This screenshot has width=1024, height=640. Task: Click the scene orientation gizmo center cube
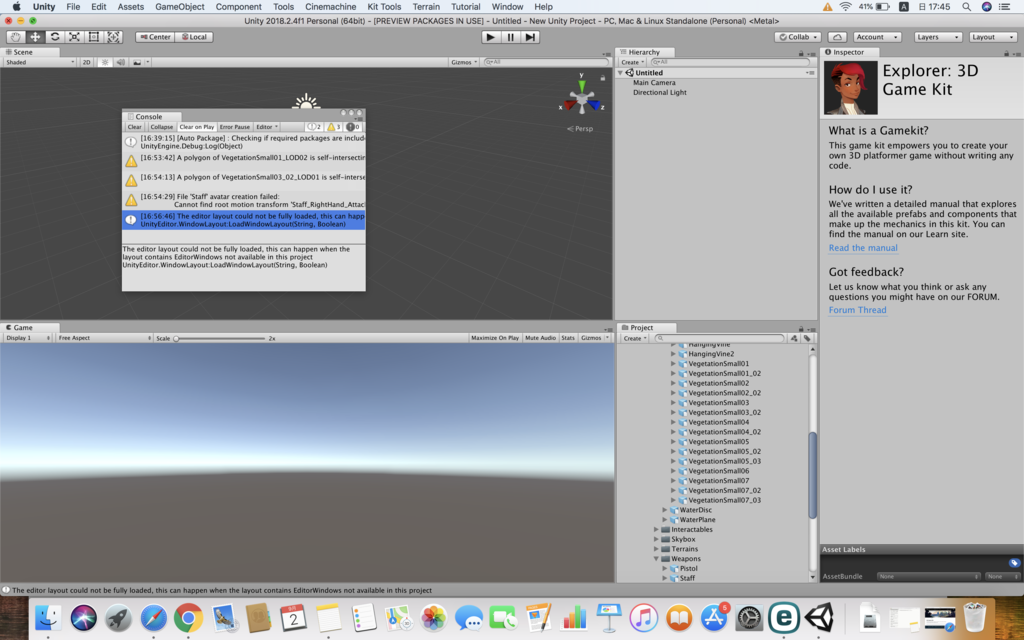coord(582,101)
